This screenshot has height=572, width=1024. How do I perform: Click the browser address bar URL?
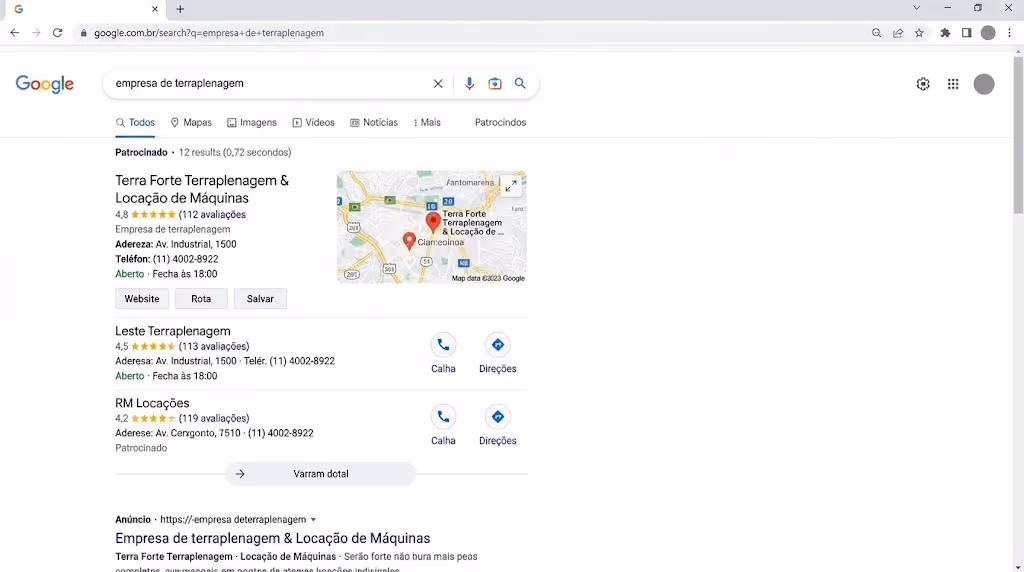tap(209, 33)
